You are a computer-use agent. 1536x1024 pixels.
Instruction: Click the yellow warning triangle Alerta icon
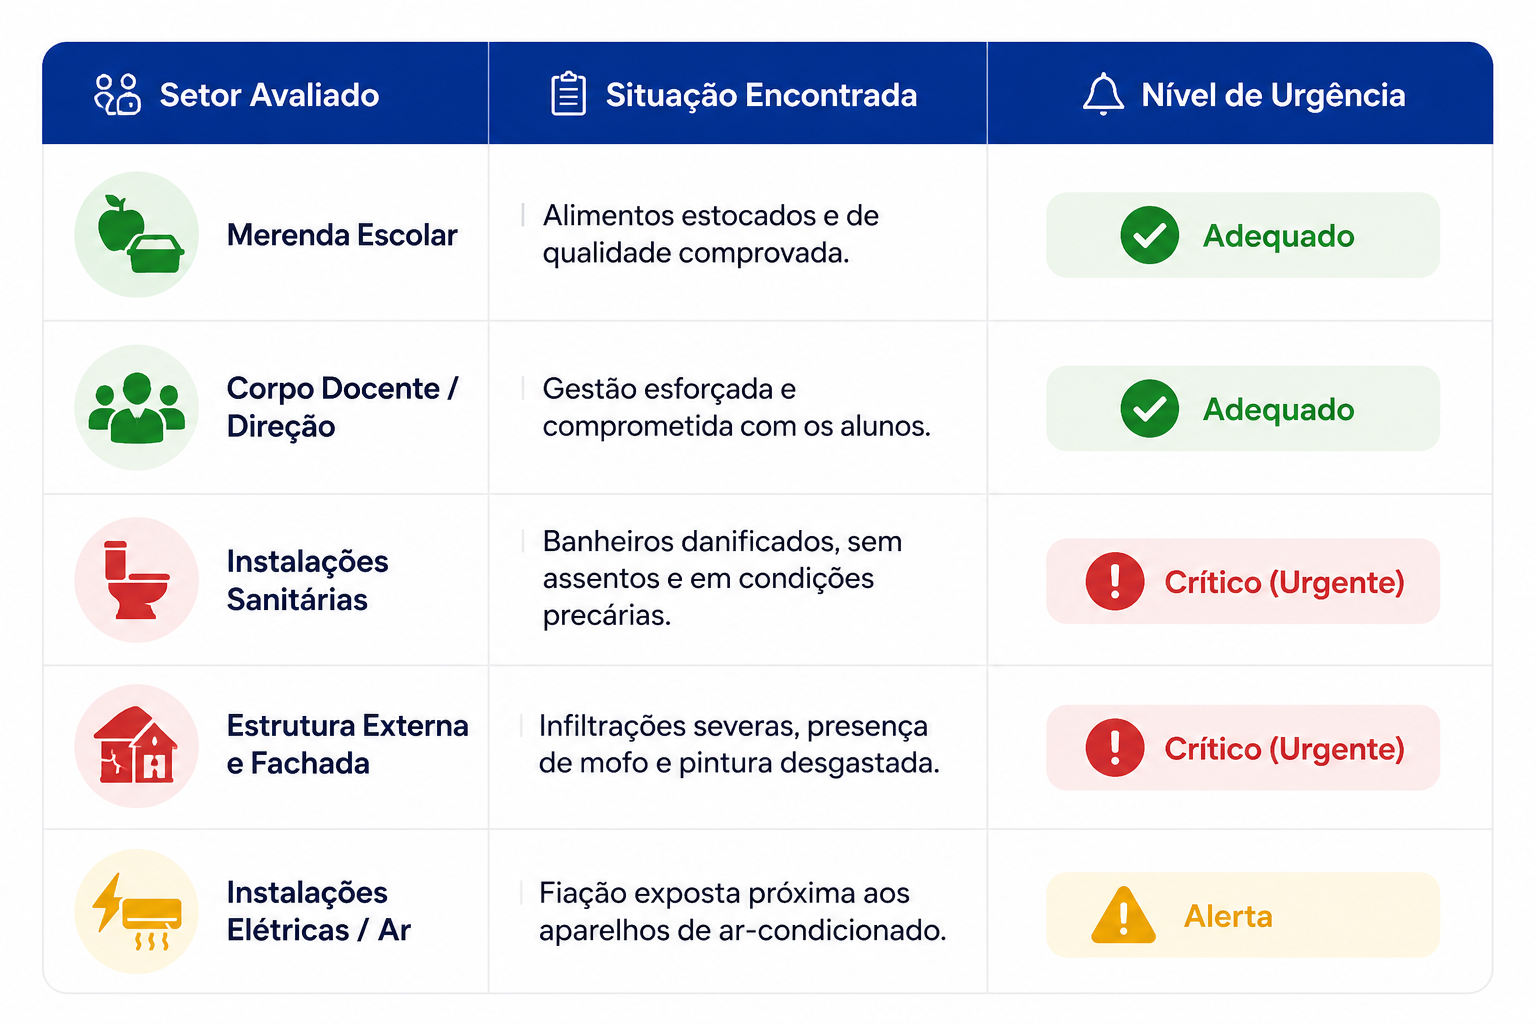1124,915
